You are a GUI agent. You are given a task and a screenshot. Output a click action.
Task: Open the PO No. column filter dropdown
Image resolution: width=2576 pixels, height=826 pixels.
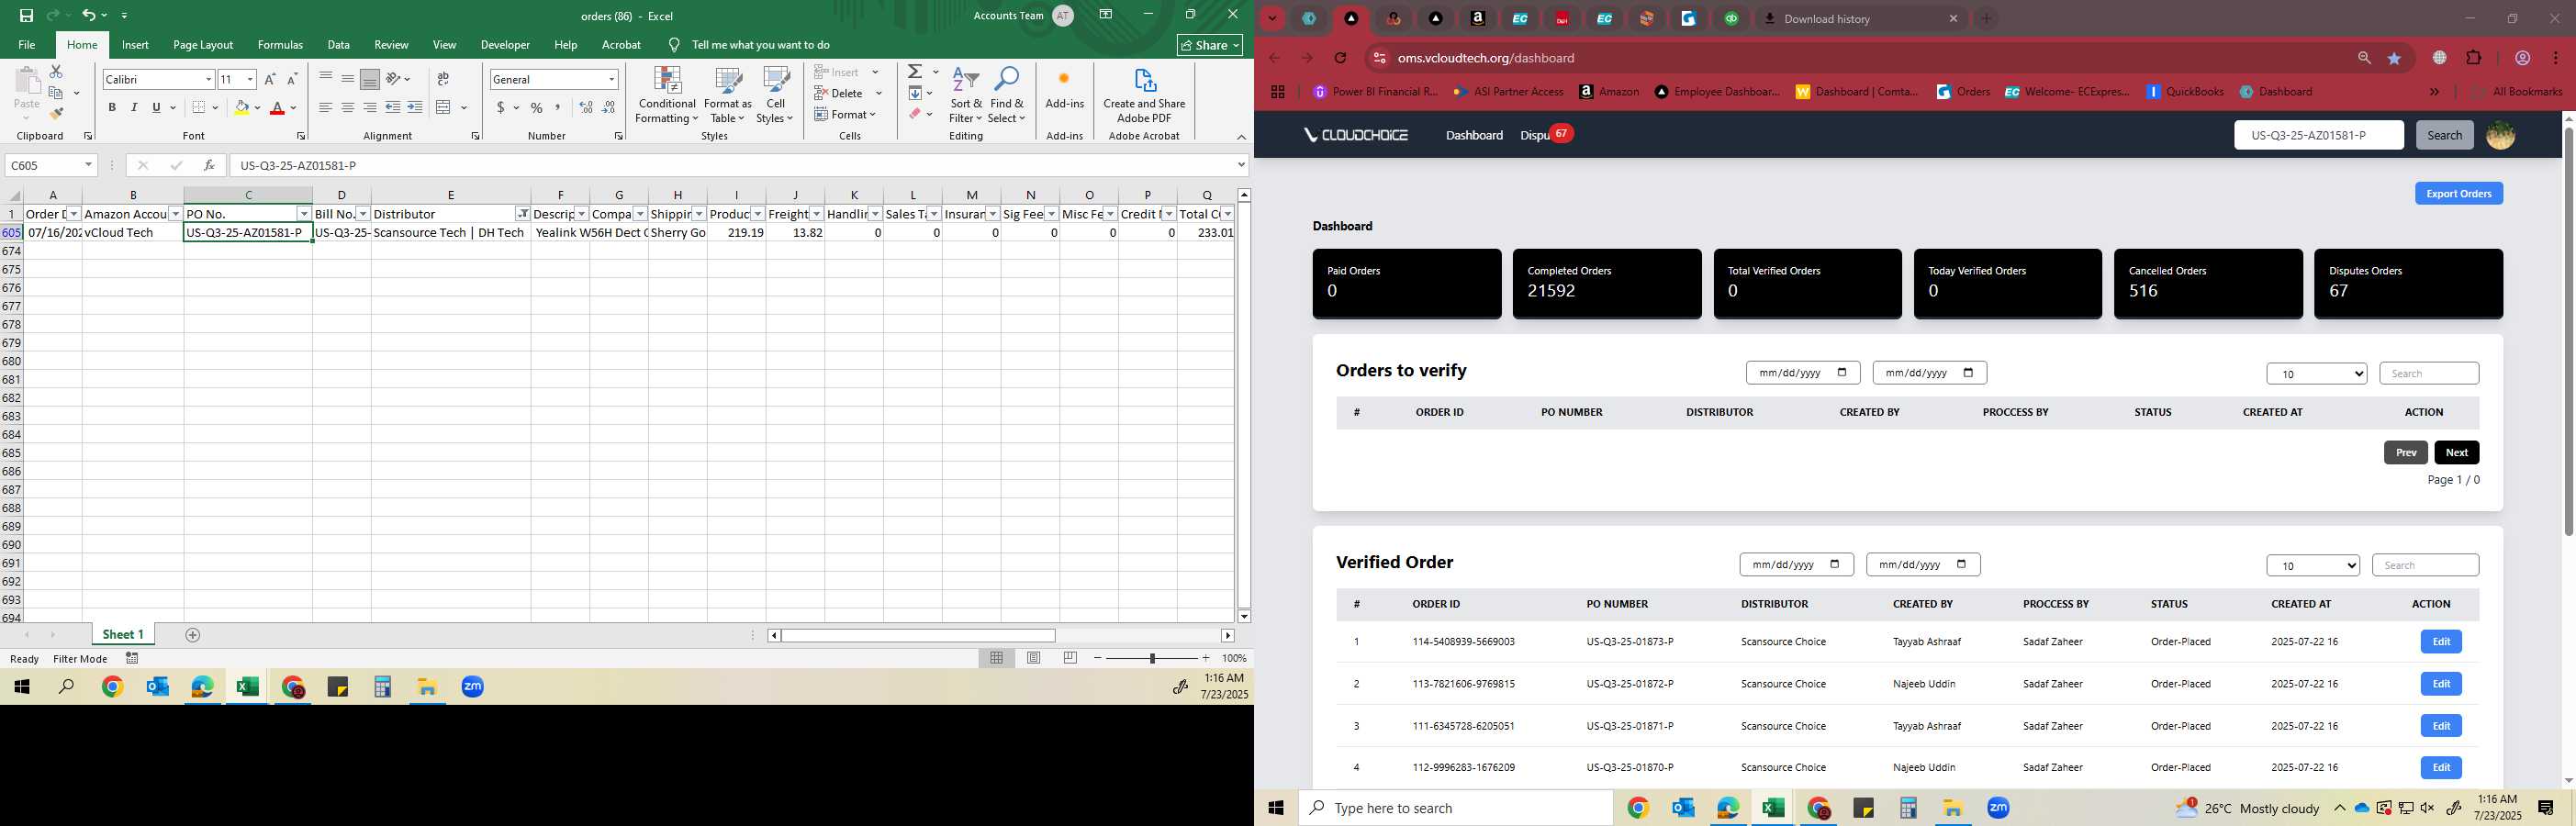(x=304, y=214)
